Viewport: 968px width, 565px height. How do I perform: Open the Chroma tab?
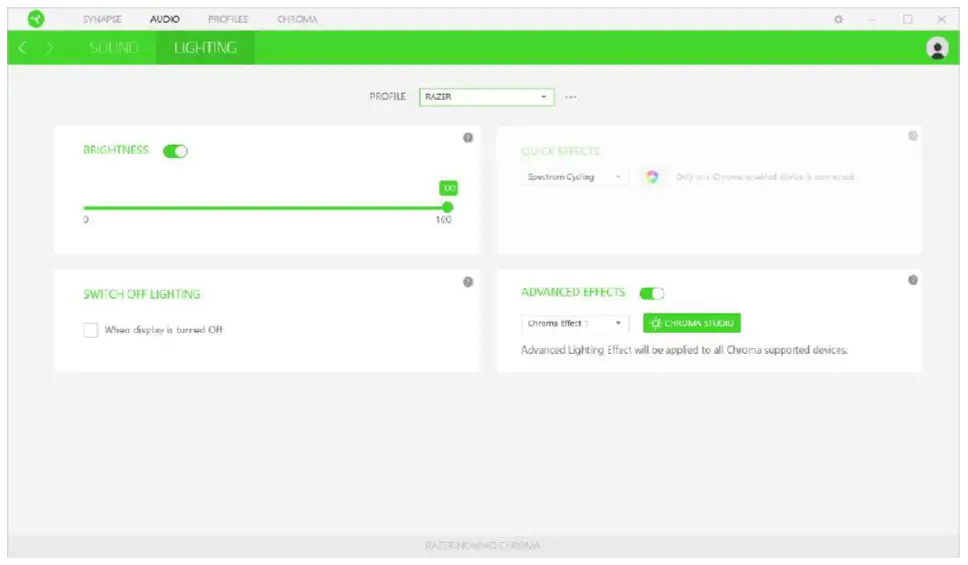coord(297,19)
